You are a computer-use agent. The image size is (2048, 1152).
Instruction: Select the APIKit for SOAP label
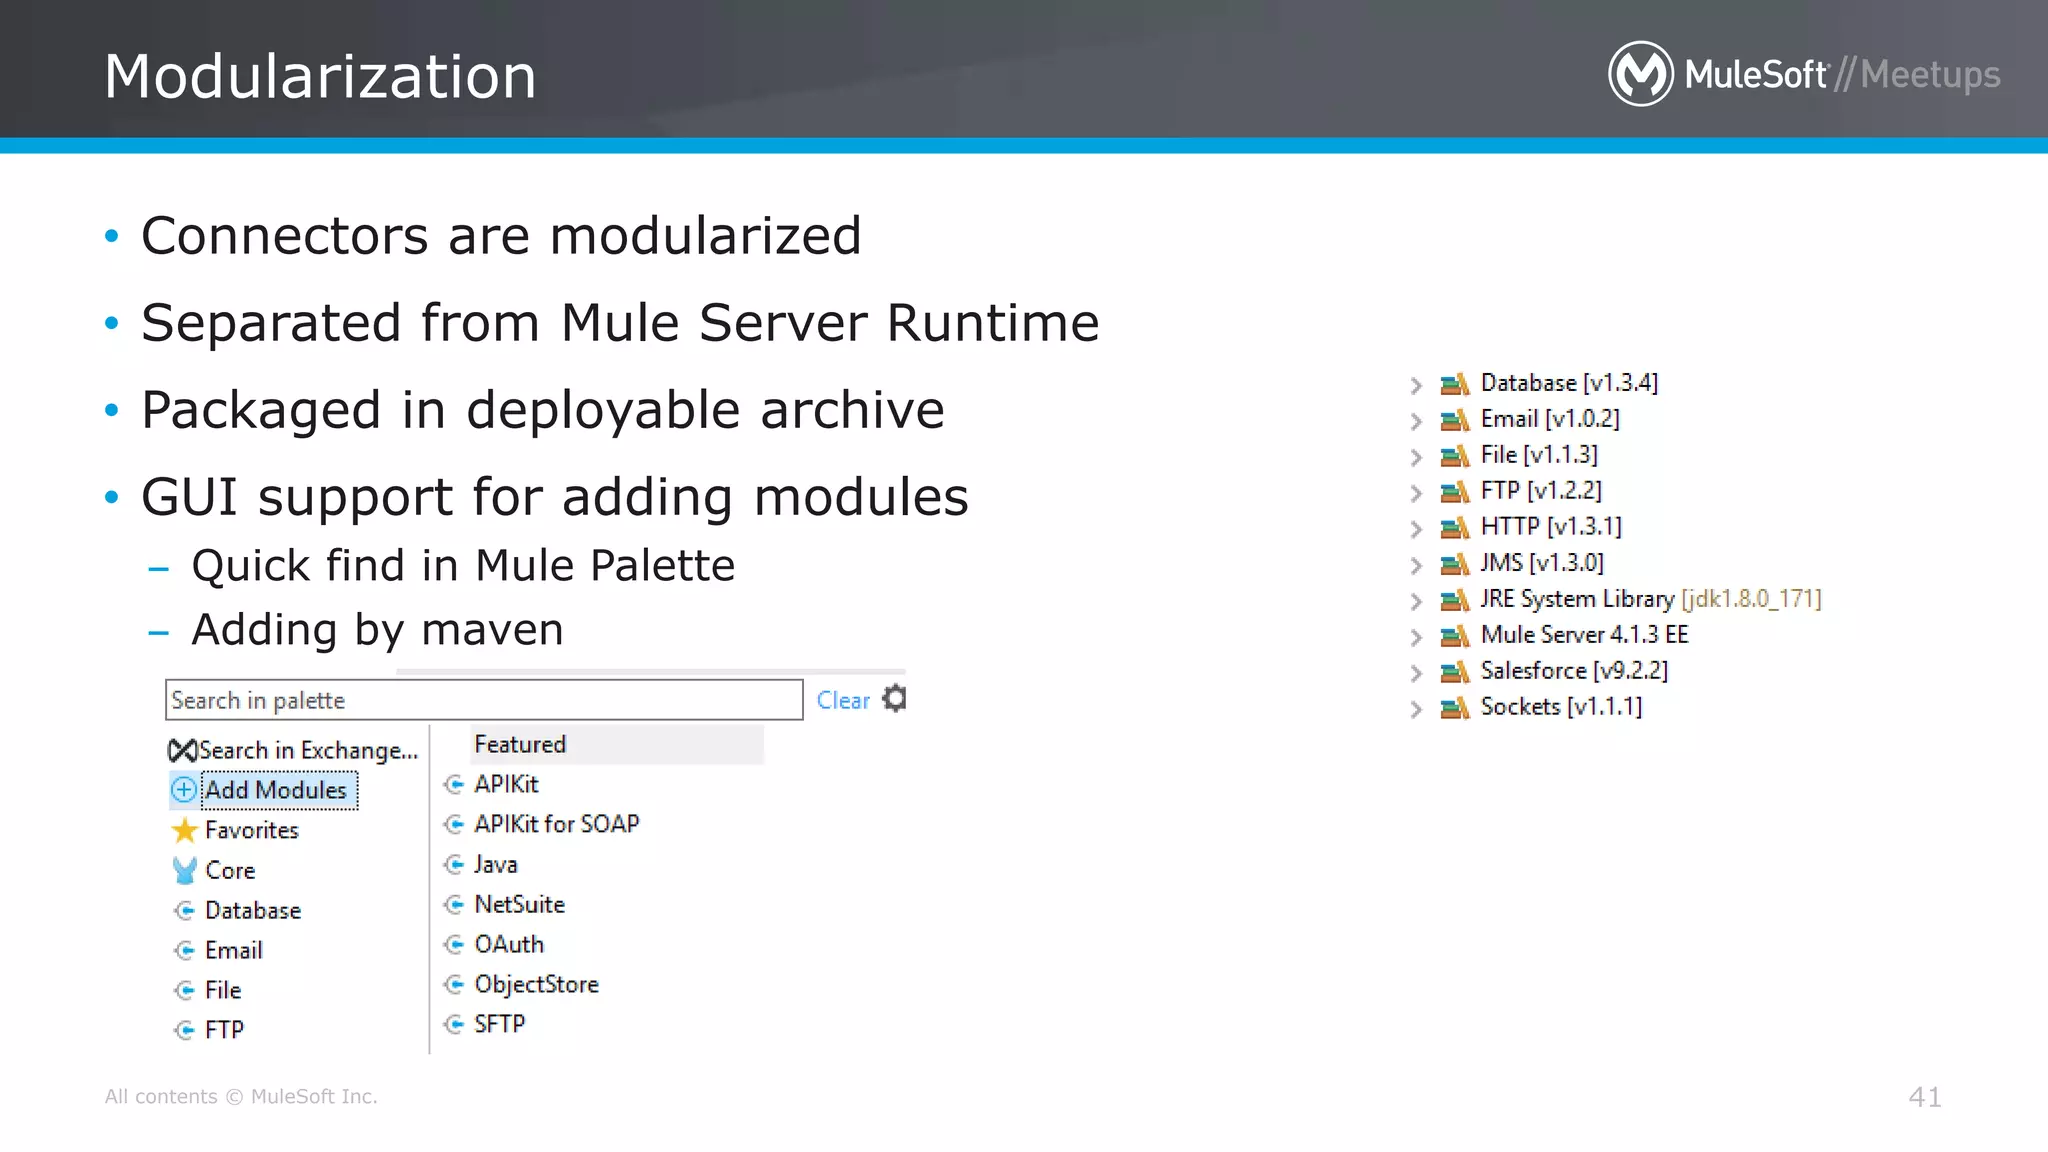pos(557,824)
